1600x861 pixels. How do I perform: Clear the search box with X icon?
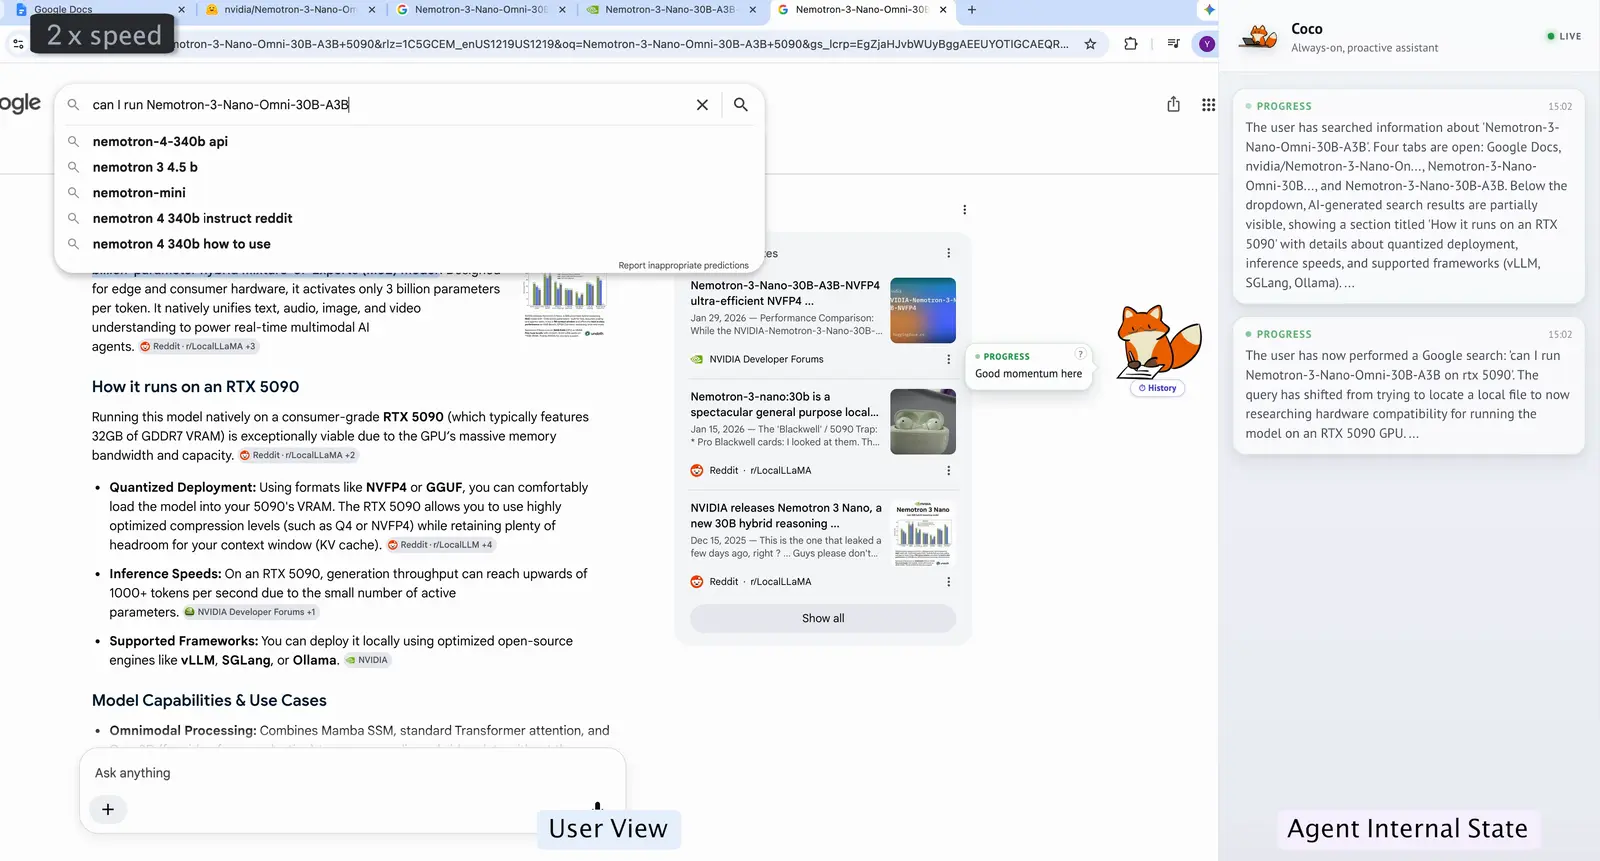[702, 105]
